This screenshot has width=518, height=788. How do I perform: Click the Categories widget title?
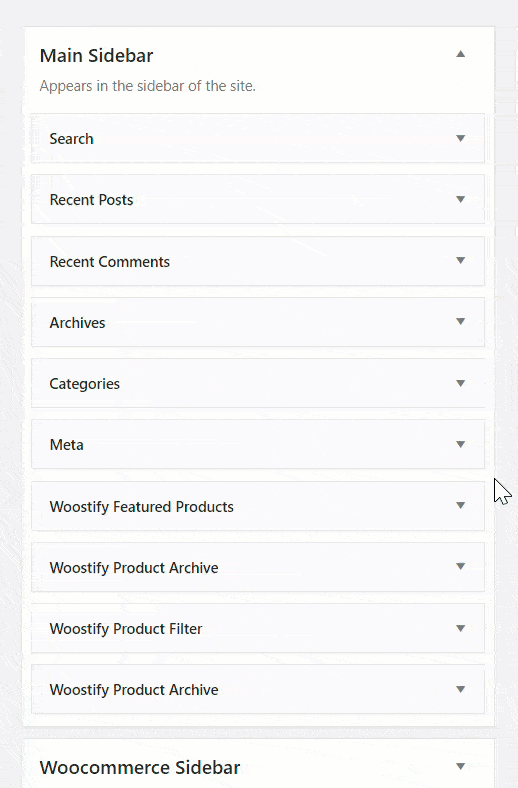(x=84, y=384)
